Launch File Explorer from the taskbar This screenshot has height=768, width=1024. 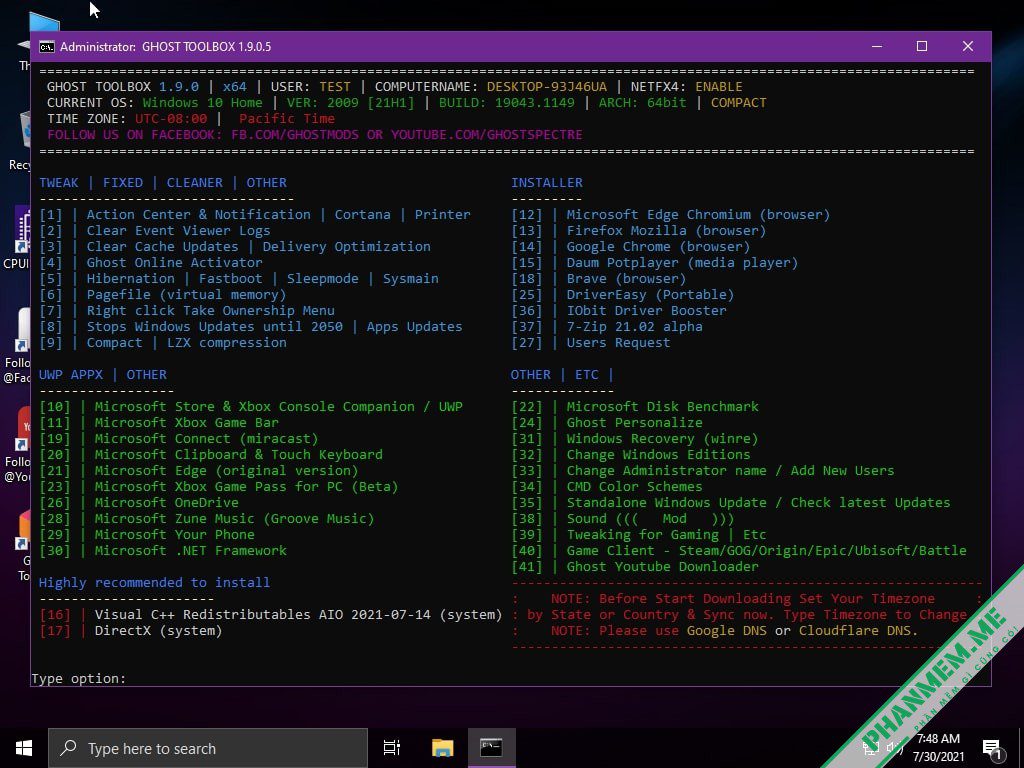pos(442,748)
